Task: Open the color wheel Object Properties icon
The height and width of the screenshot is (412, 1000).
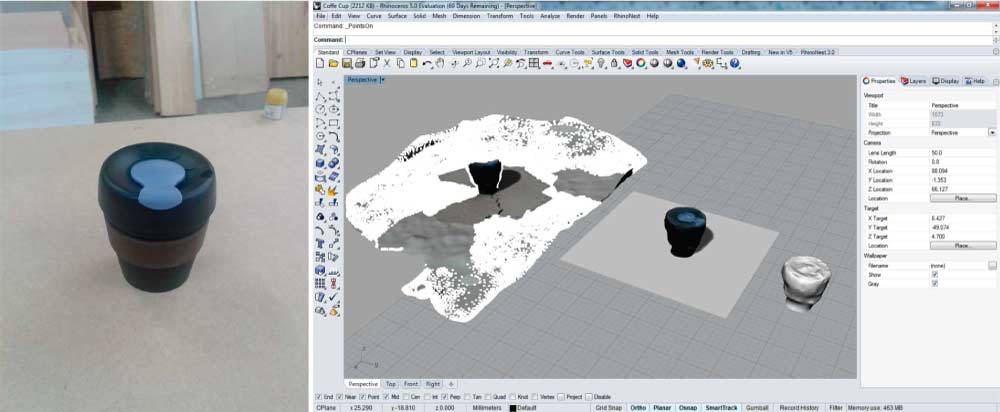Action: tap(640, 64)
